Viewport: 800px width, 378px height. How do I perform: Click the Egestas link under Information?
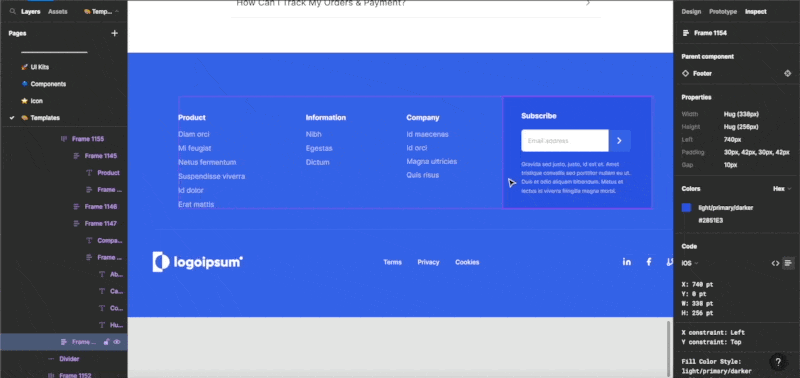click(319, 148)
